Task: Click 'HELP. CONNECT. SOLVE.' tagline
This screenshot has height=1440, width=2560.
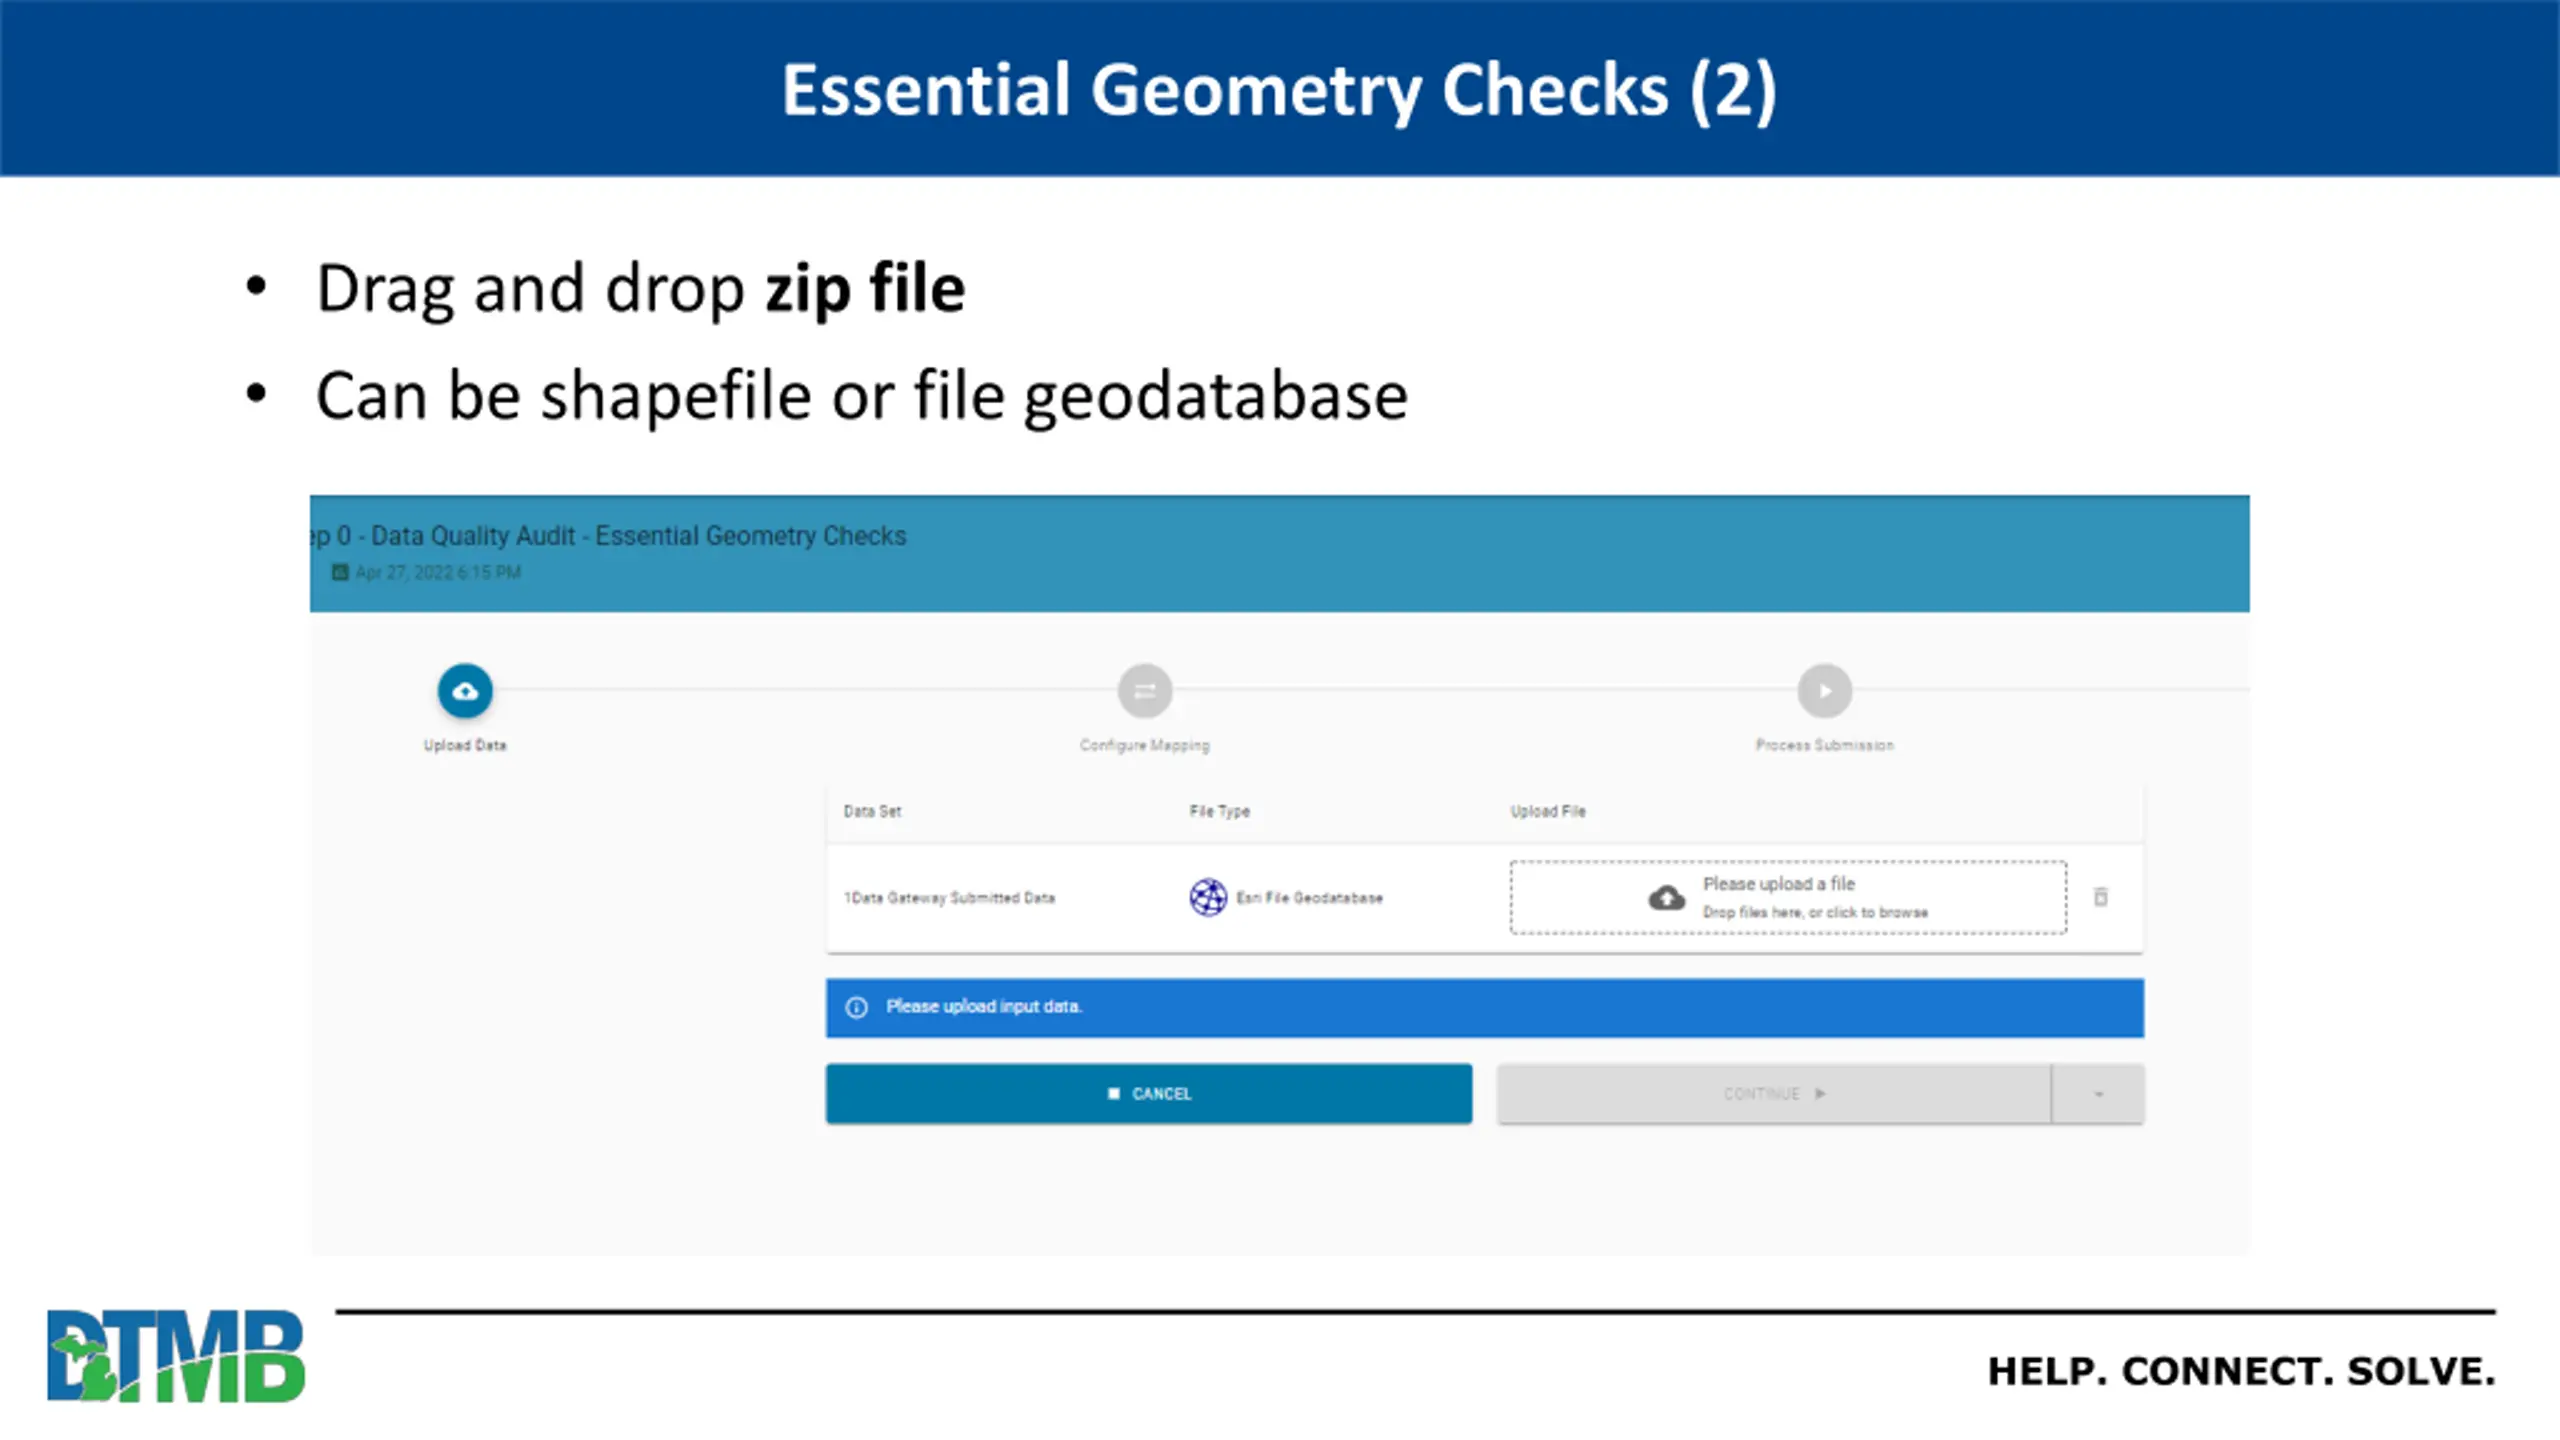Action: click(x=2241, y=1371)
